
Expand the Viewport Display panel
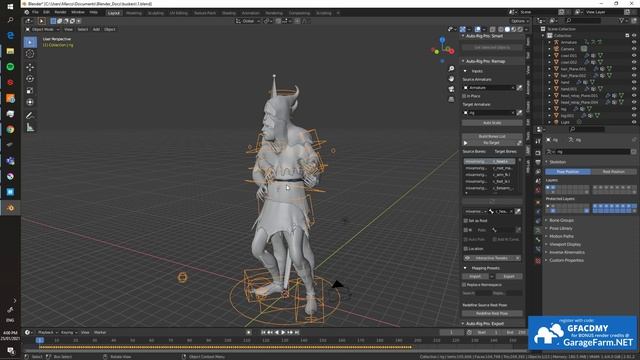564,244
